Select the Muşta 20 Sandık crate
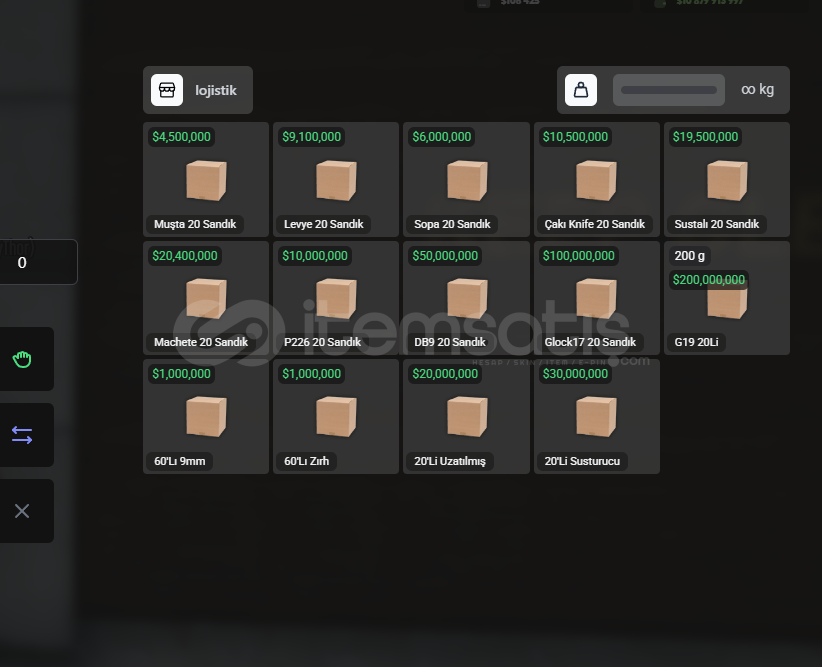 coord(206,180)
